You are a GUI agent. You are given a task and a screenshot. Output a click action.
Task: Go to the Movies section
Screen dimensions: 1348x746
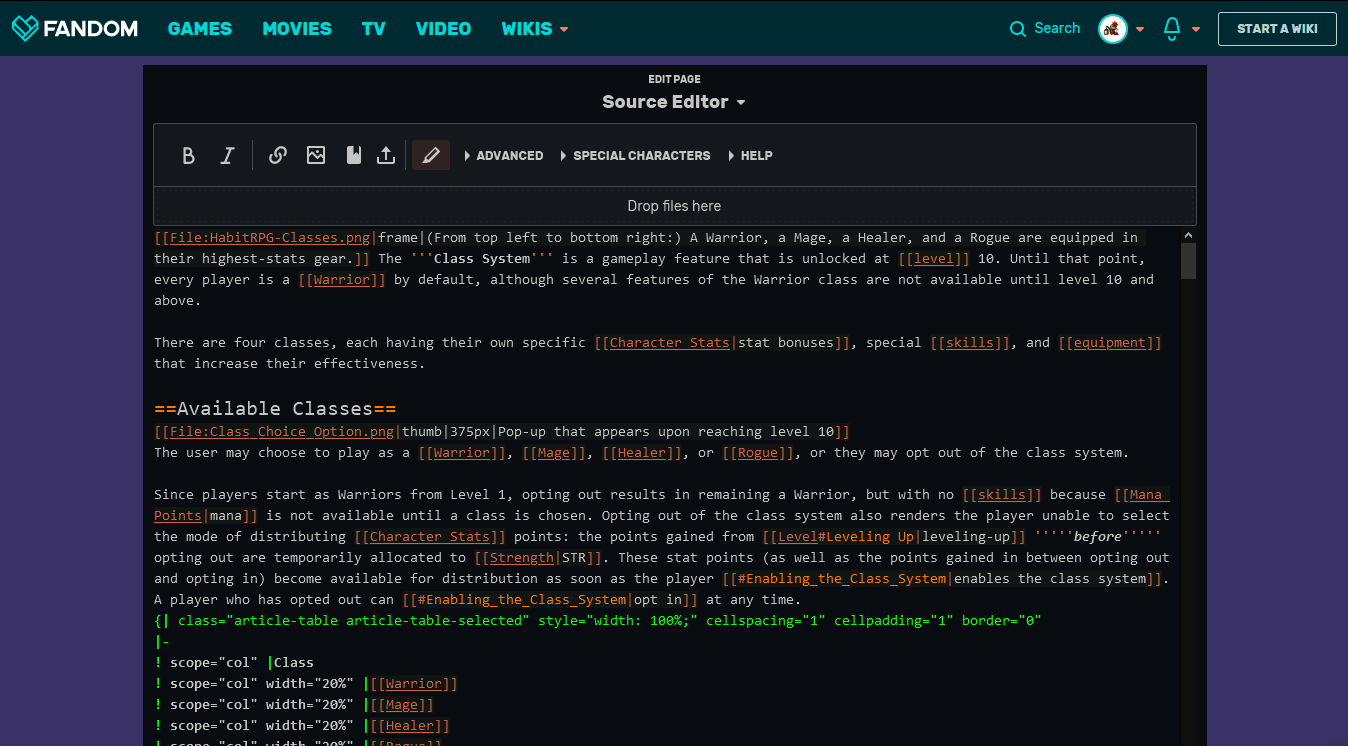(x=297, y=29)
